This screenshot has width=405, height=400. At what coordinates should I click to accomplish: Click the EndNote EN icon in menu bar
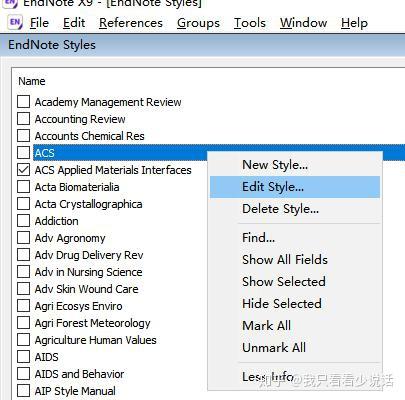coord(15,23)
